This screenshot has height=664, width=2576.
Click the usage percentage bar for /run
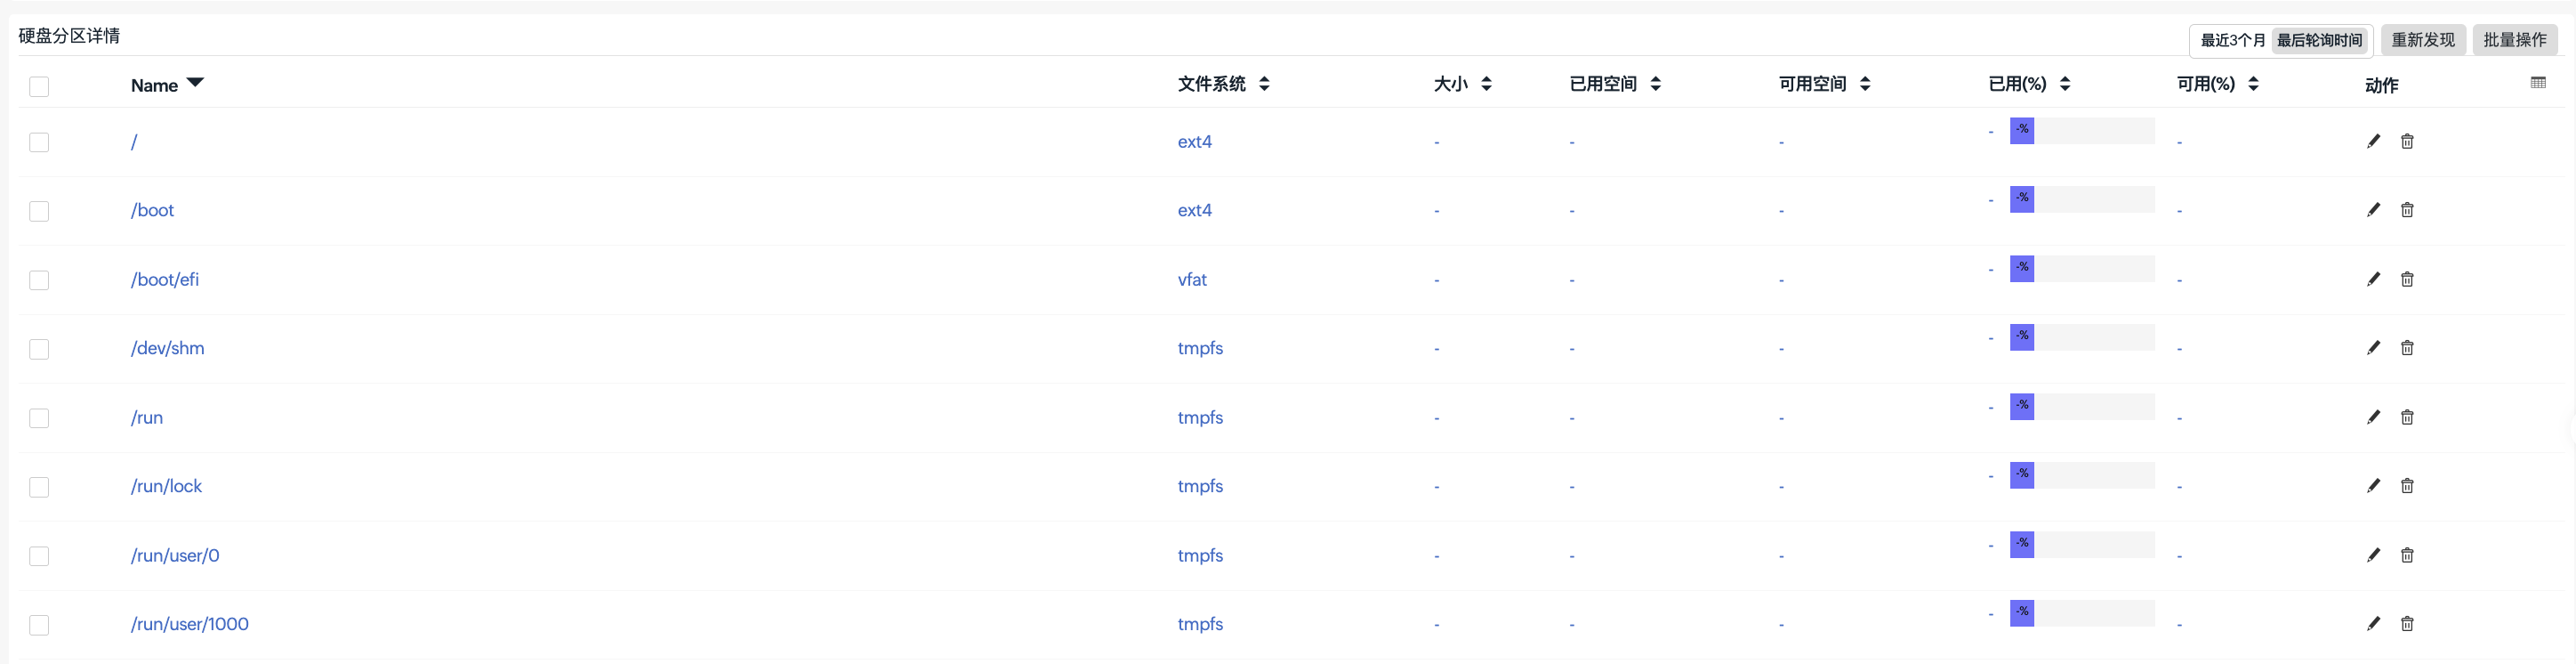tap(2081, 406)
